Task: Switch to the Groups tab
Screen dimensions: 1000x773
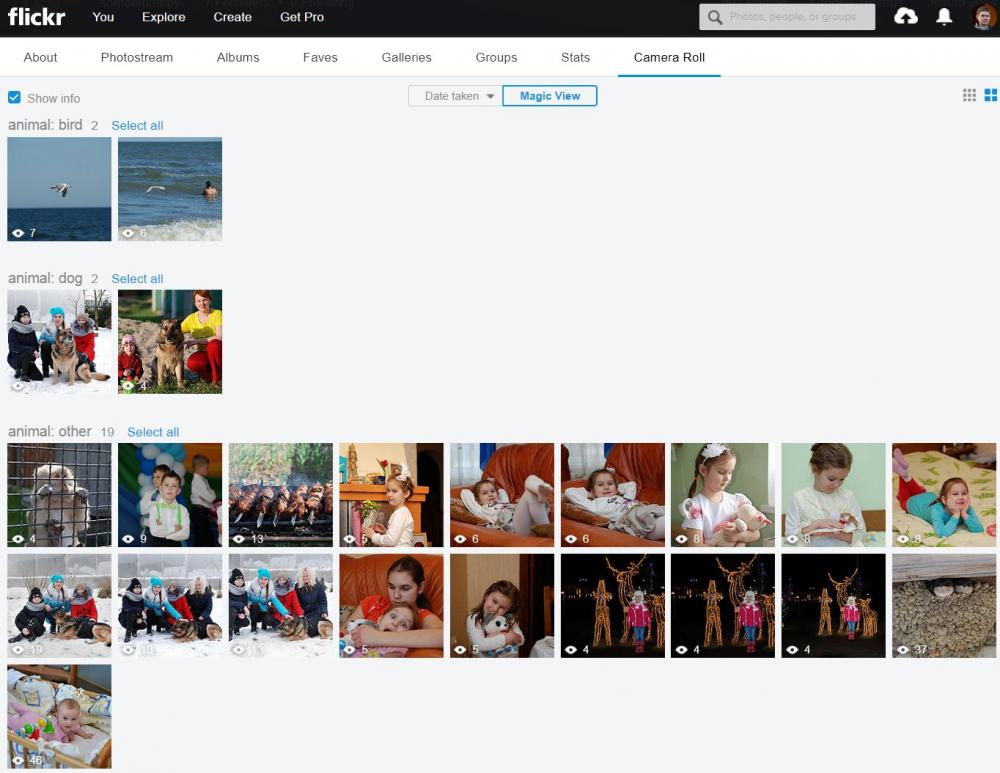Action: (496, 57)
